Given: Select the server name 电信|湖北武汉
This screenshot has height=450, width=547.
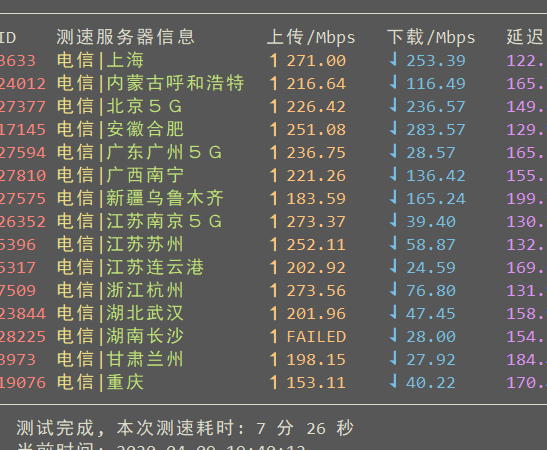Looking at the screenshot, I should pyautogui.click(x=120, y=314).
